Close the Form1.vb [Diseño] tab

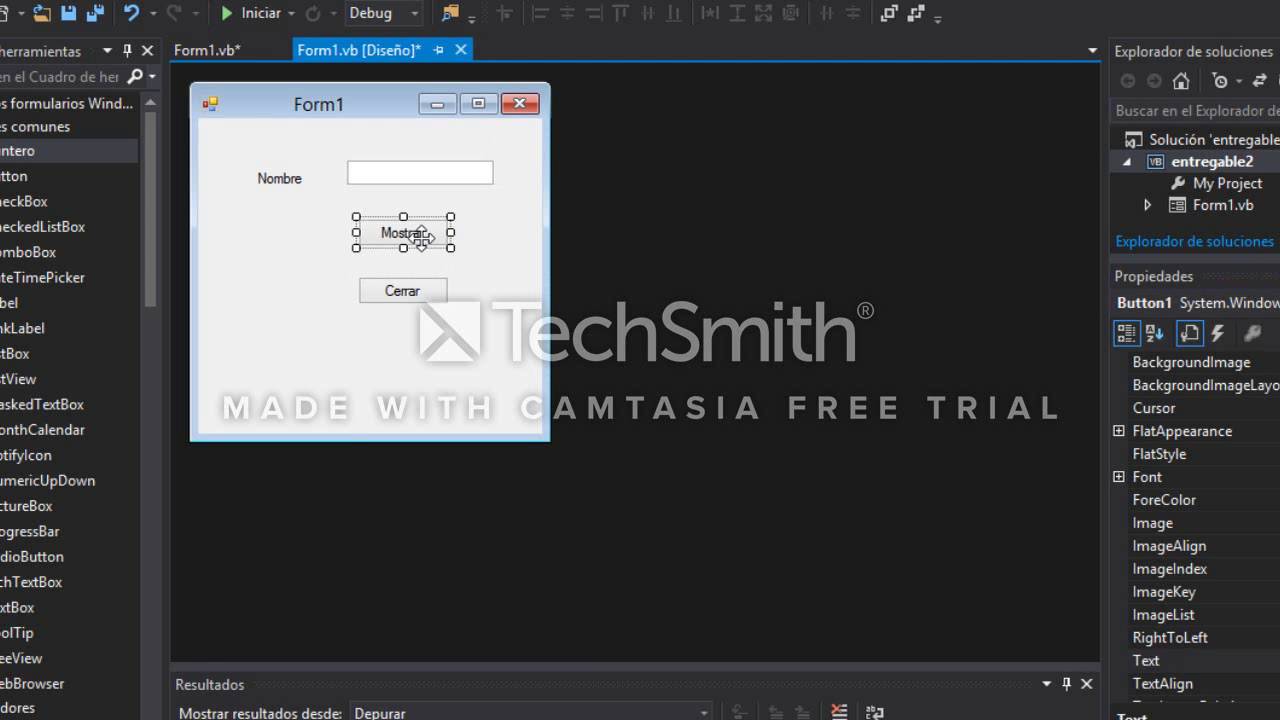pos(461,50)
